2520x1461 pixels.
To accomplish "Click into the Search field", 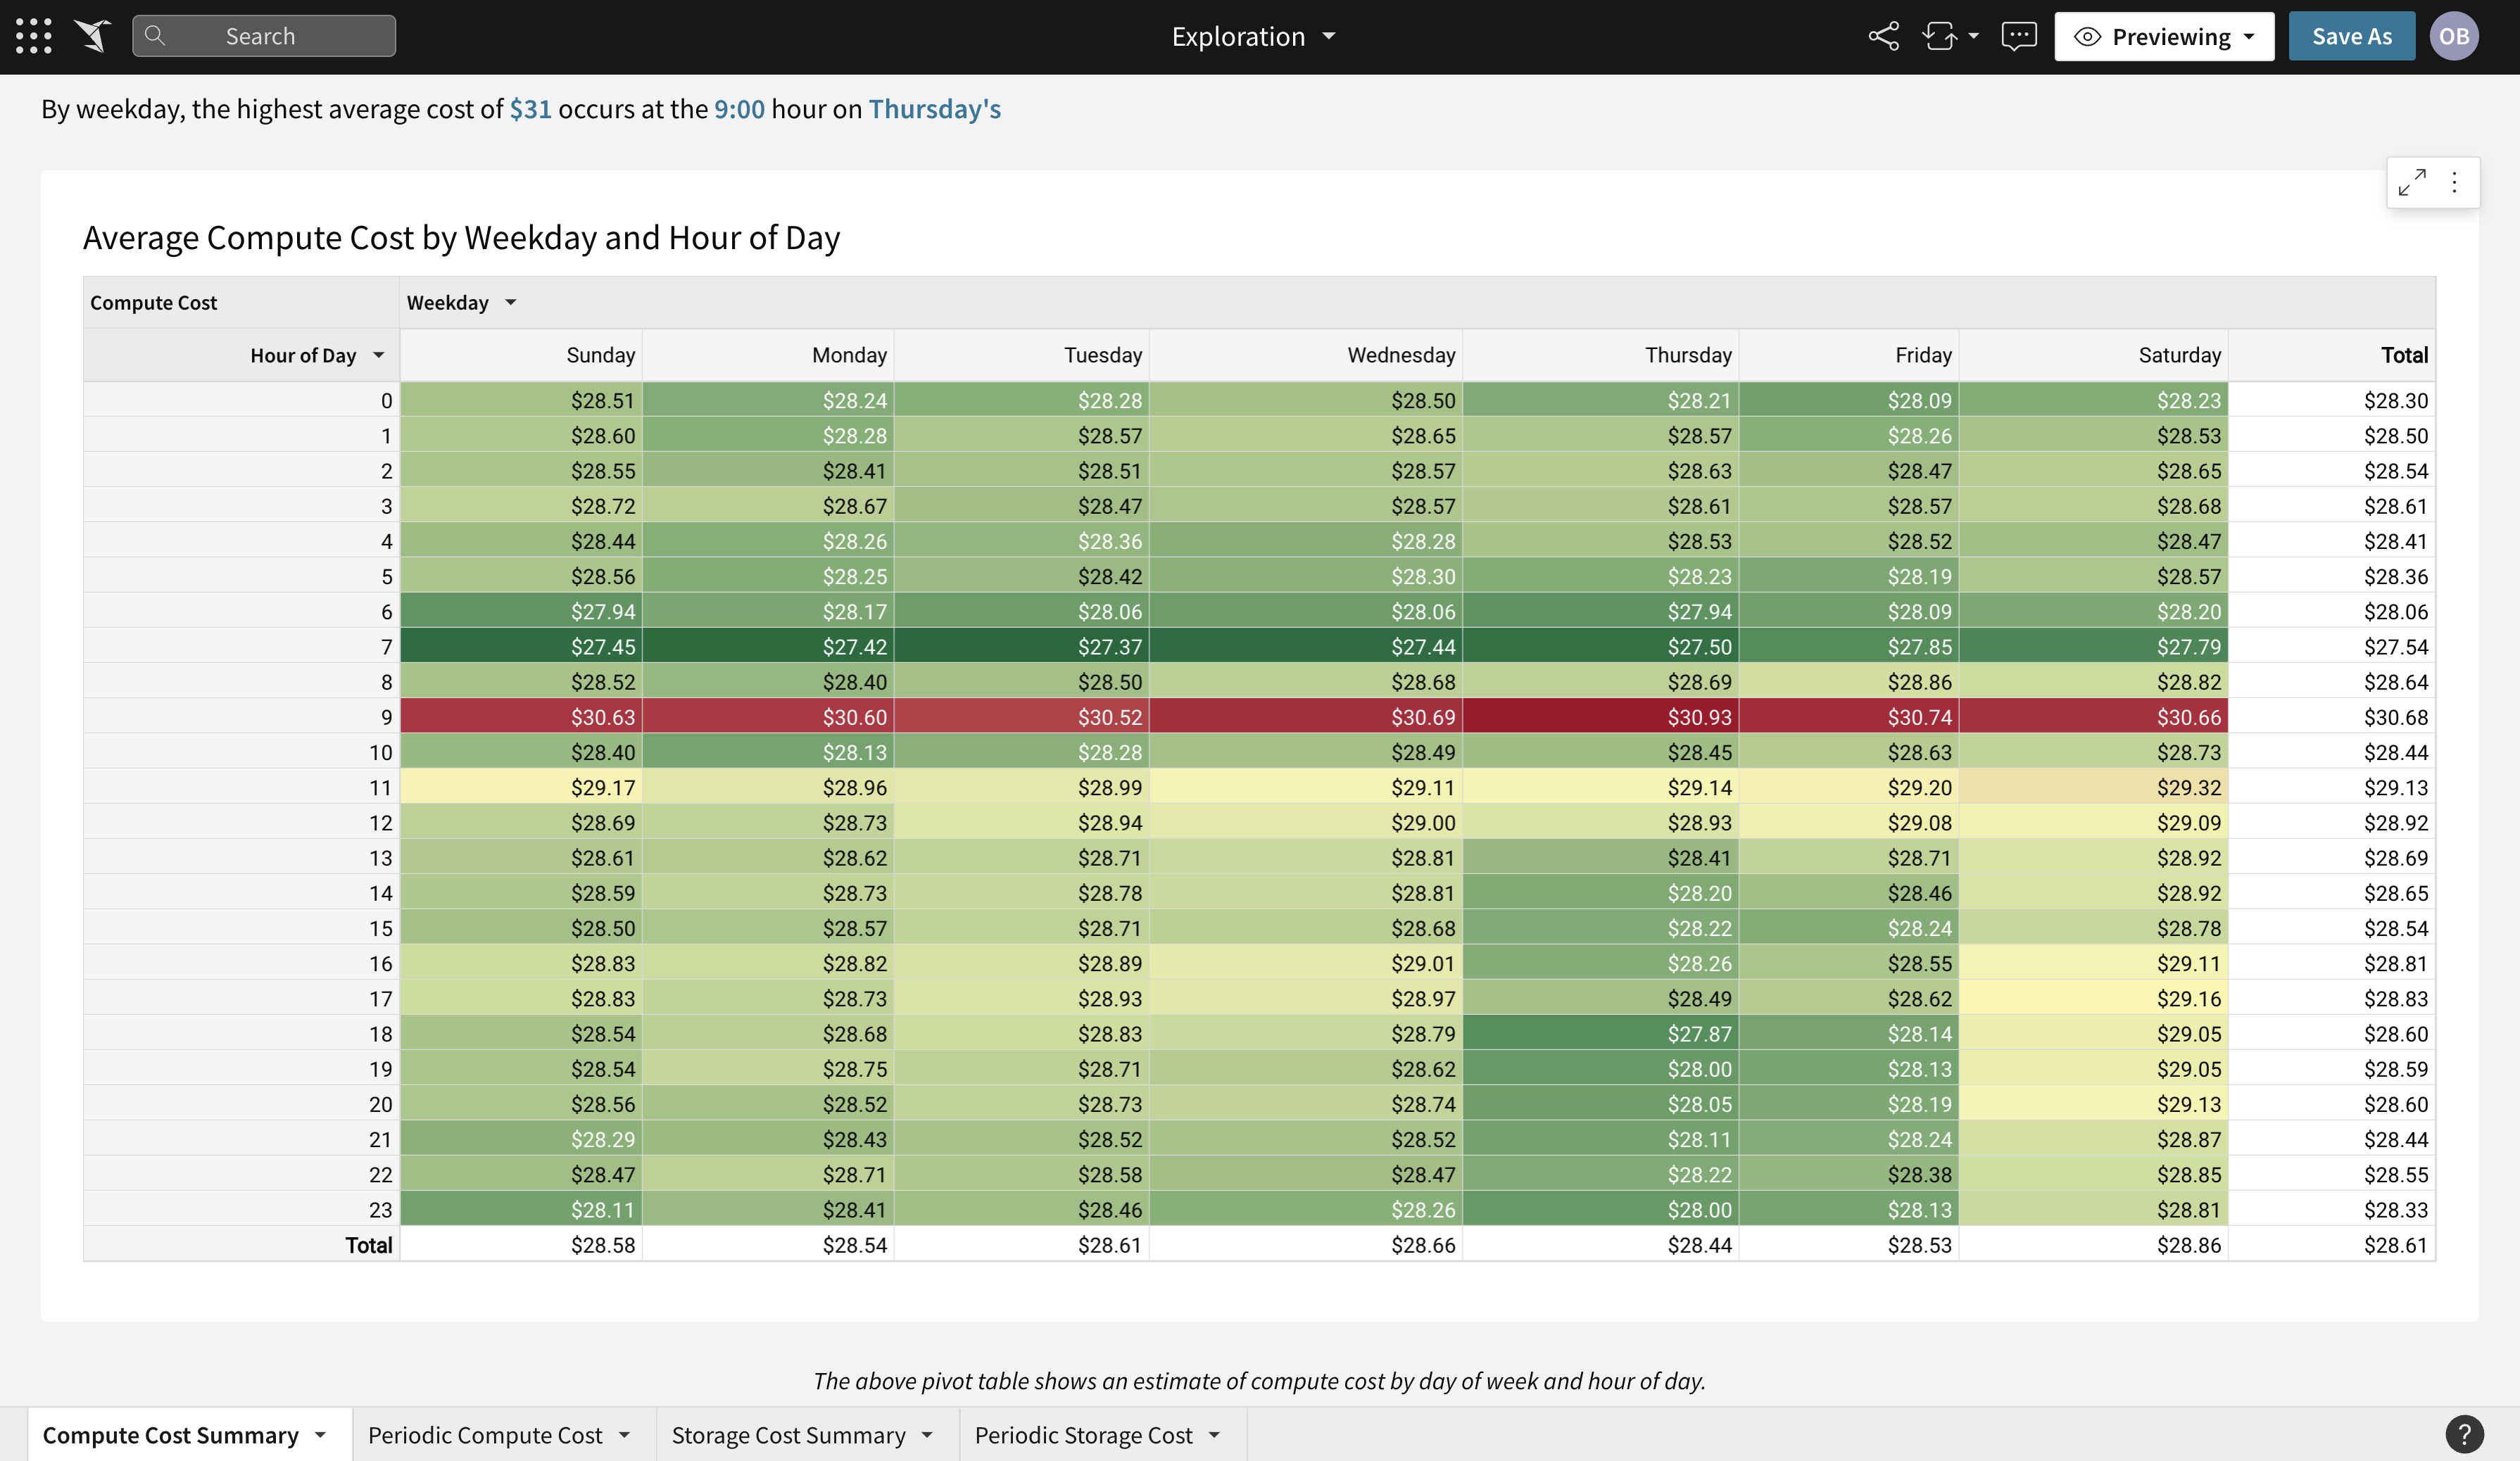I will [x=264, y=36].
